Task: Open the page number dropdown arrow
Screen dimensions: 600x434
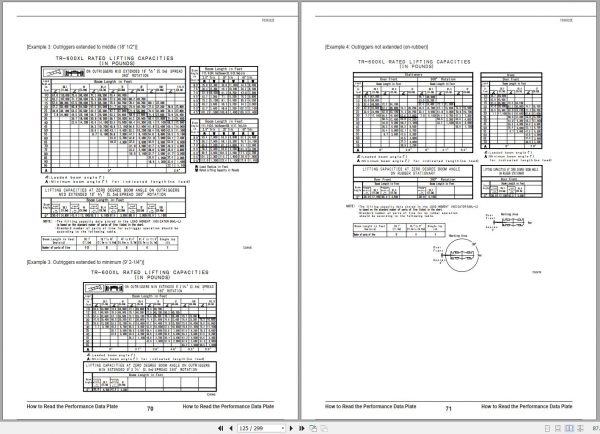Action: point(283,428)
